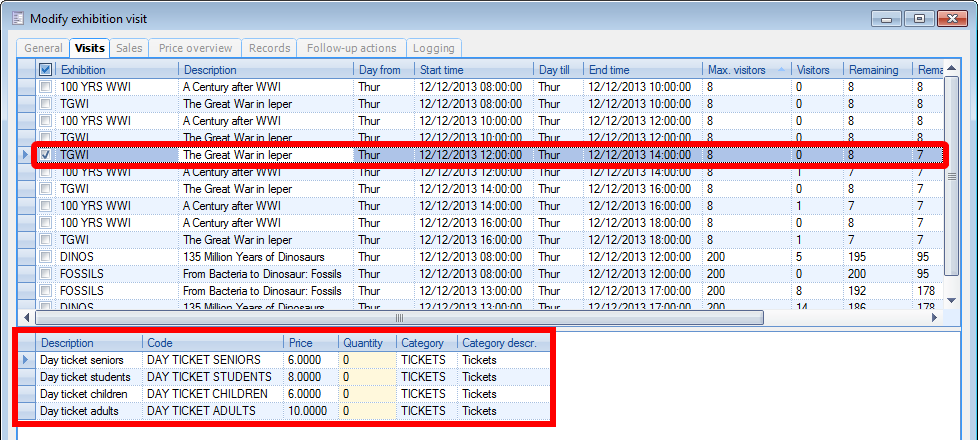Check the DINOS 08:00 exhibition row checkbox
This screenshot has height=440, width=978.
pos(46,257)
